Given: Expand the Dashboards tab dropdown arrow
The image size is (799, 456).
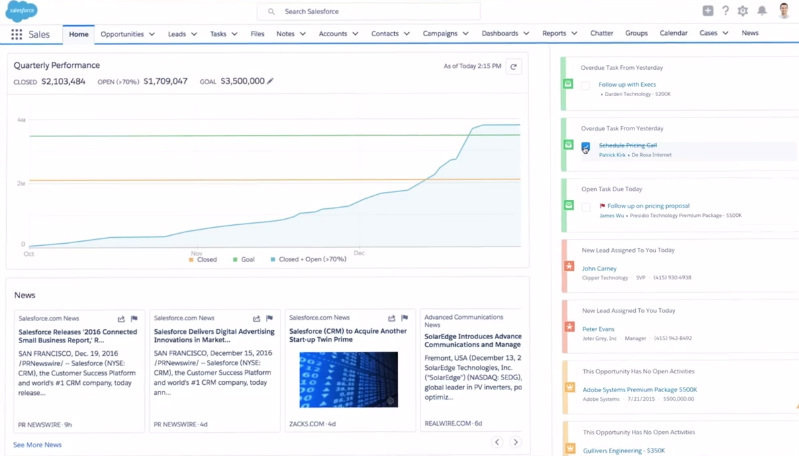Looking at the screenshot, I should pos(526,33).
